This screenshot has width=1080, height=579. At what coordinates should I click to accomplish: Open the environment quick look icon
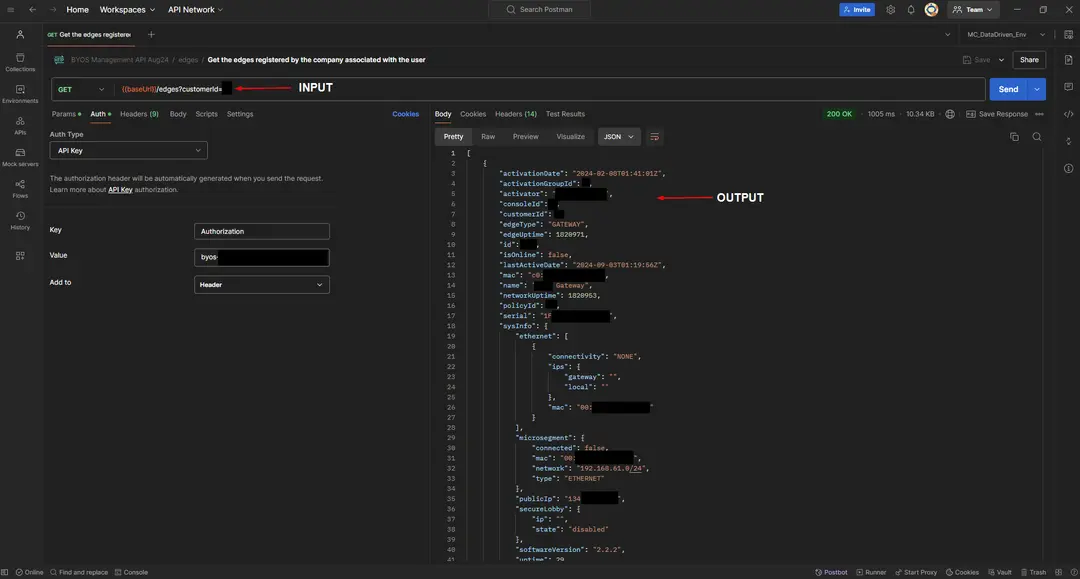pos(1068,34)
